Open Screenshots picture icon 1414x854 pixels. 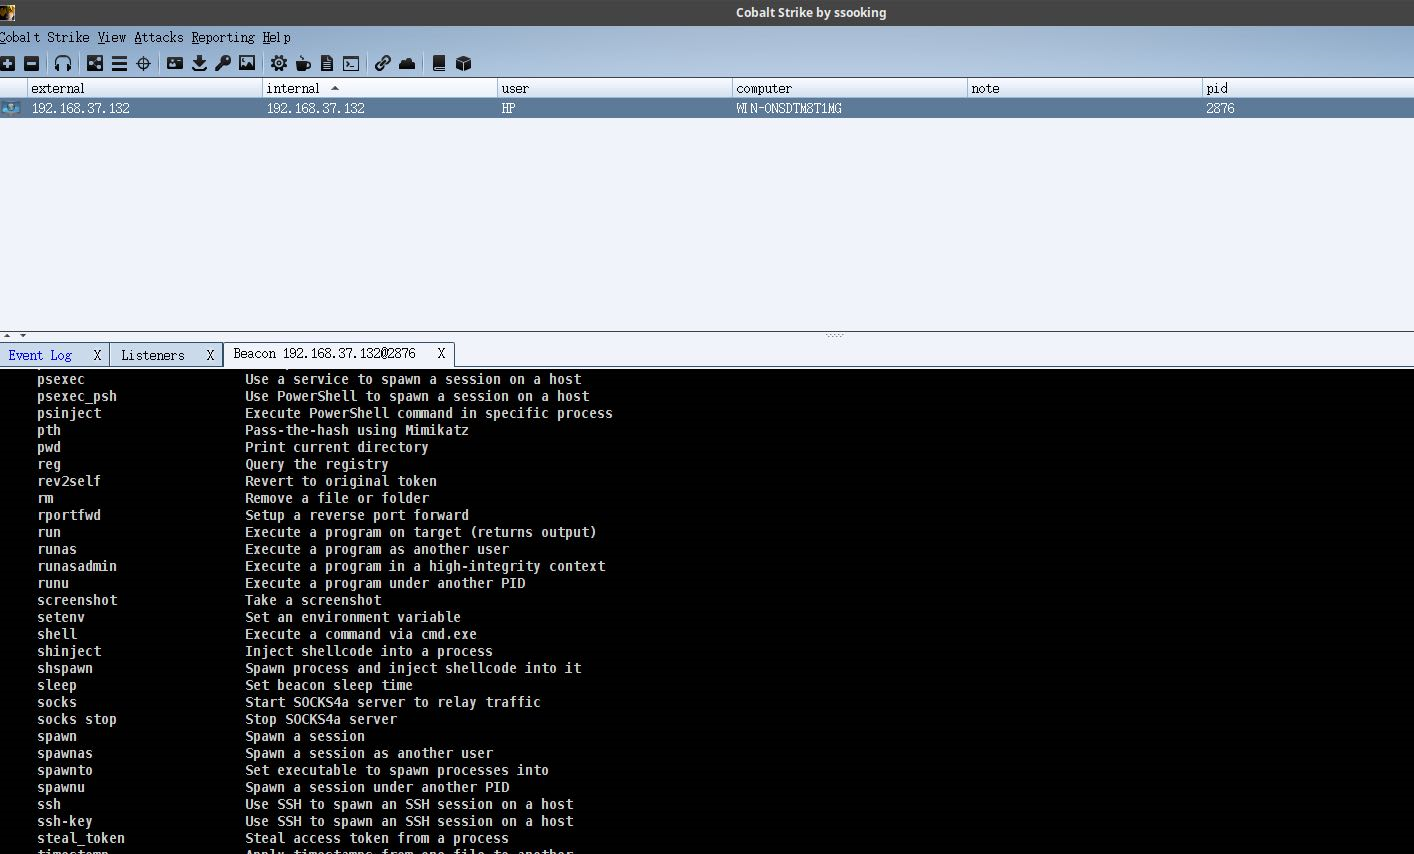[247, 63]
